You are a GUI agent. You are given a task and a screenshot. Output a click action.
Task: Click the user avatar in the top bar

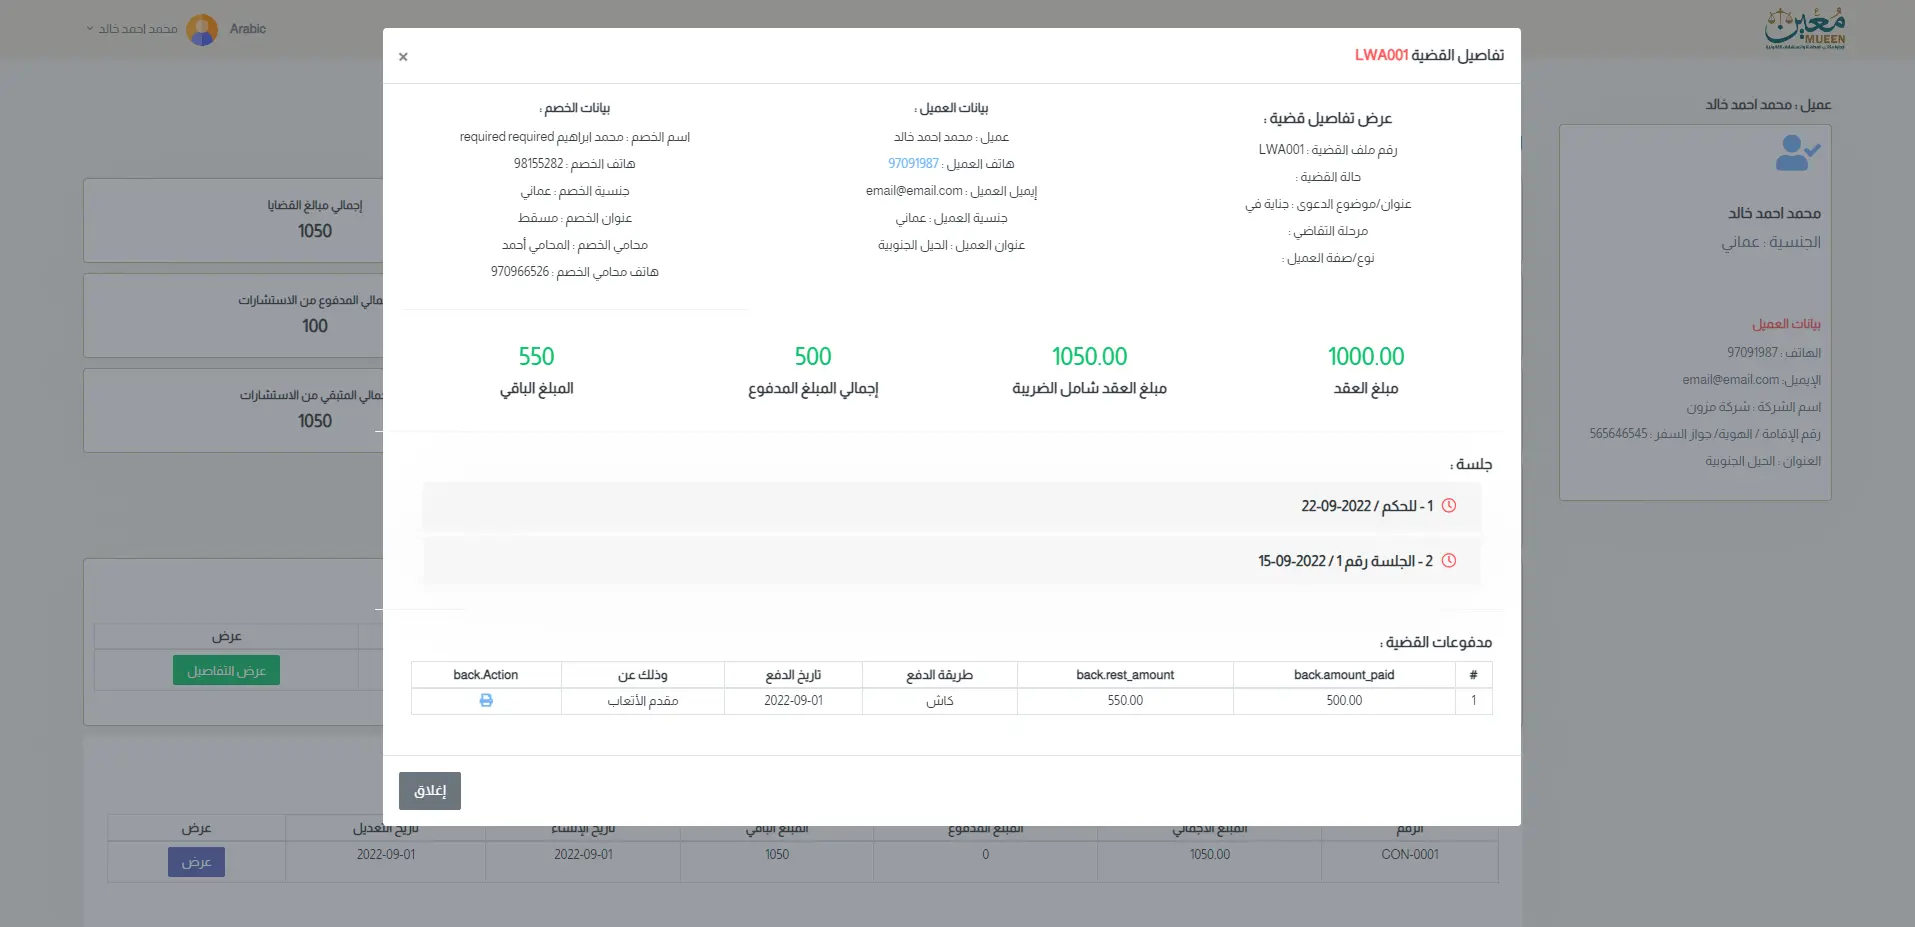[202, 29]
